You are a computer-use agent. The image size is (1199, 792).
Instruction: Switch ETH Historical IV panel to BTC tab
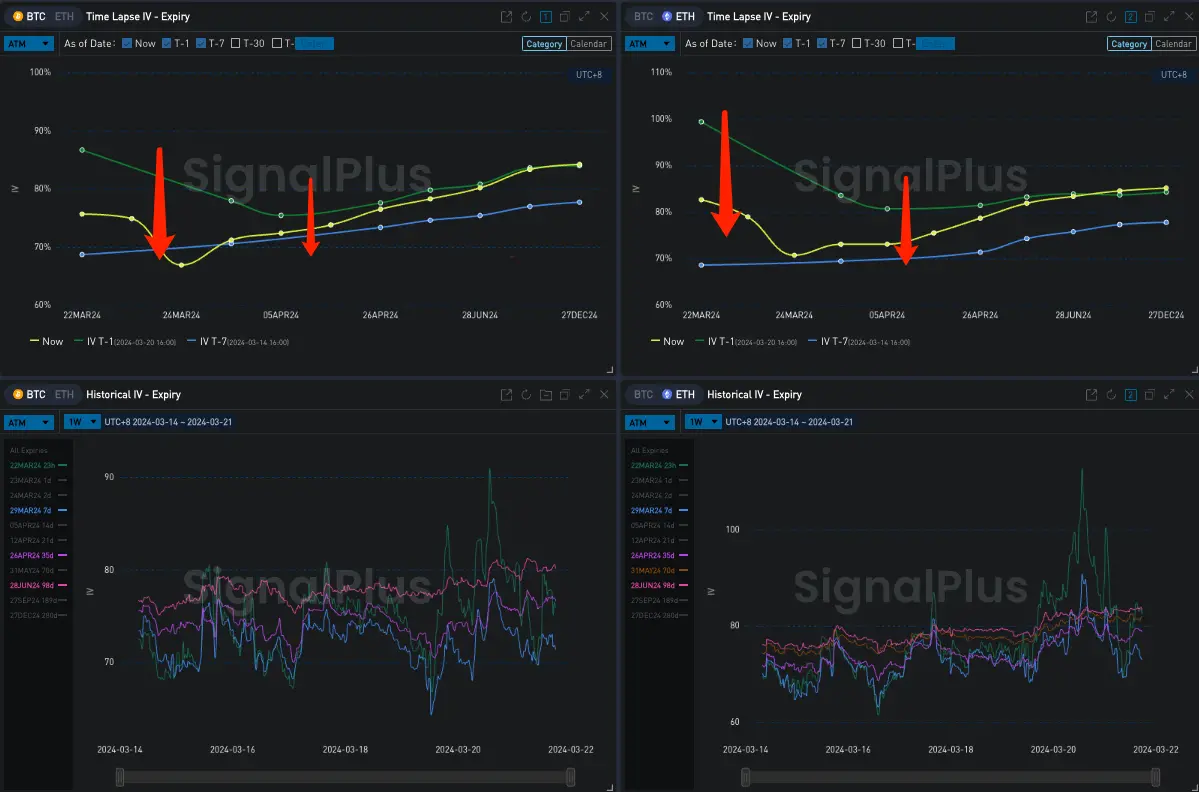pos(644,395)
